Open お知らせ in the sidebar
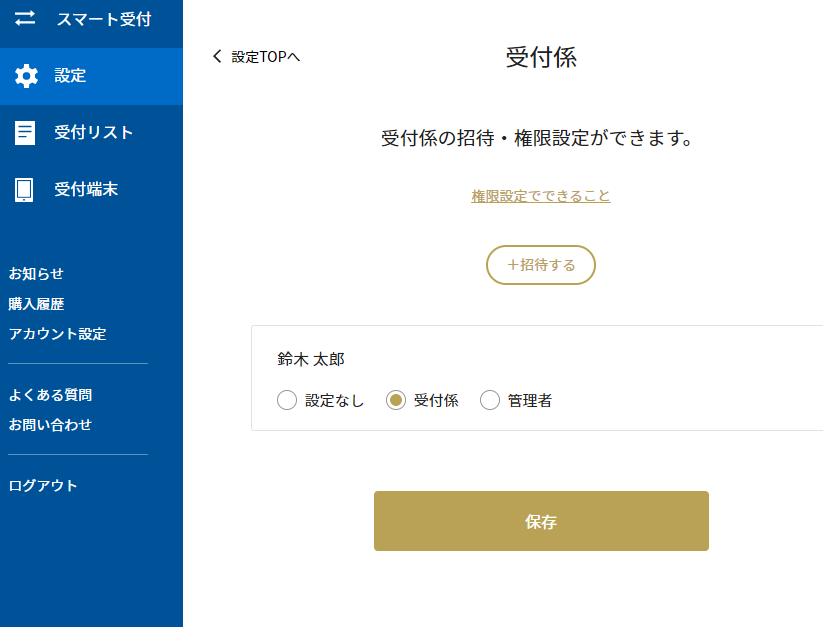The image size is (823, 627). point(36,273)
